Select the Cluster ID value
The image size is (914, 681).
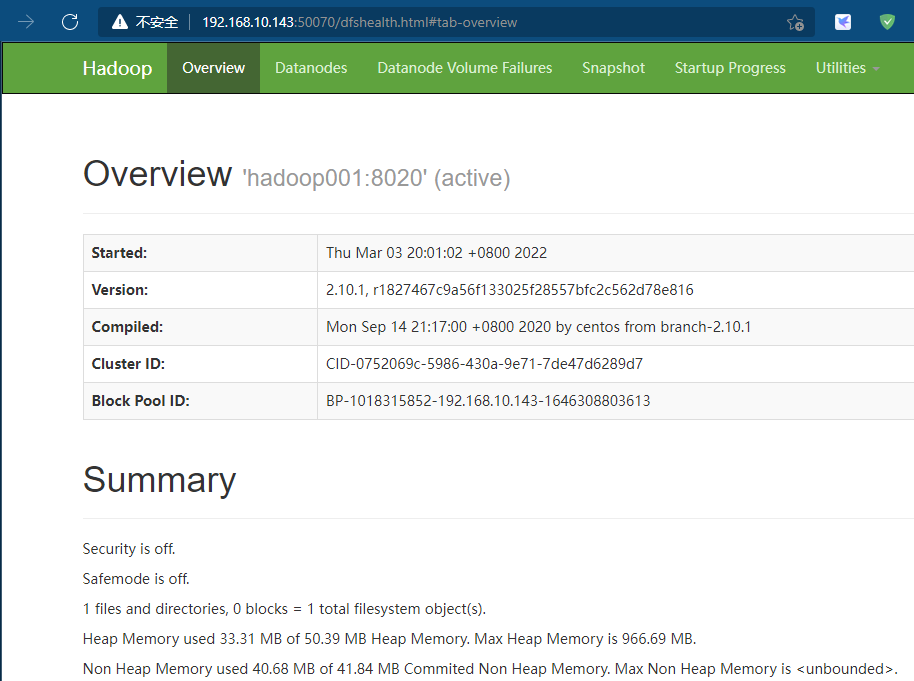(484, 364)
